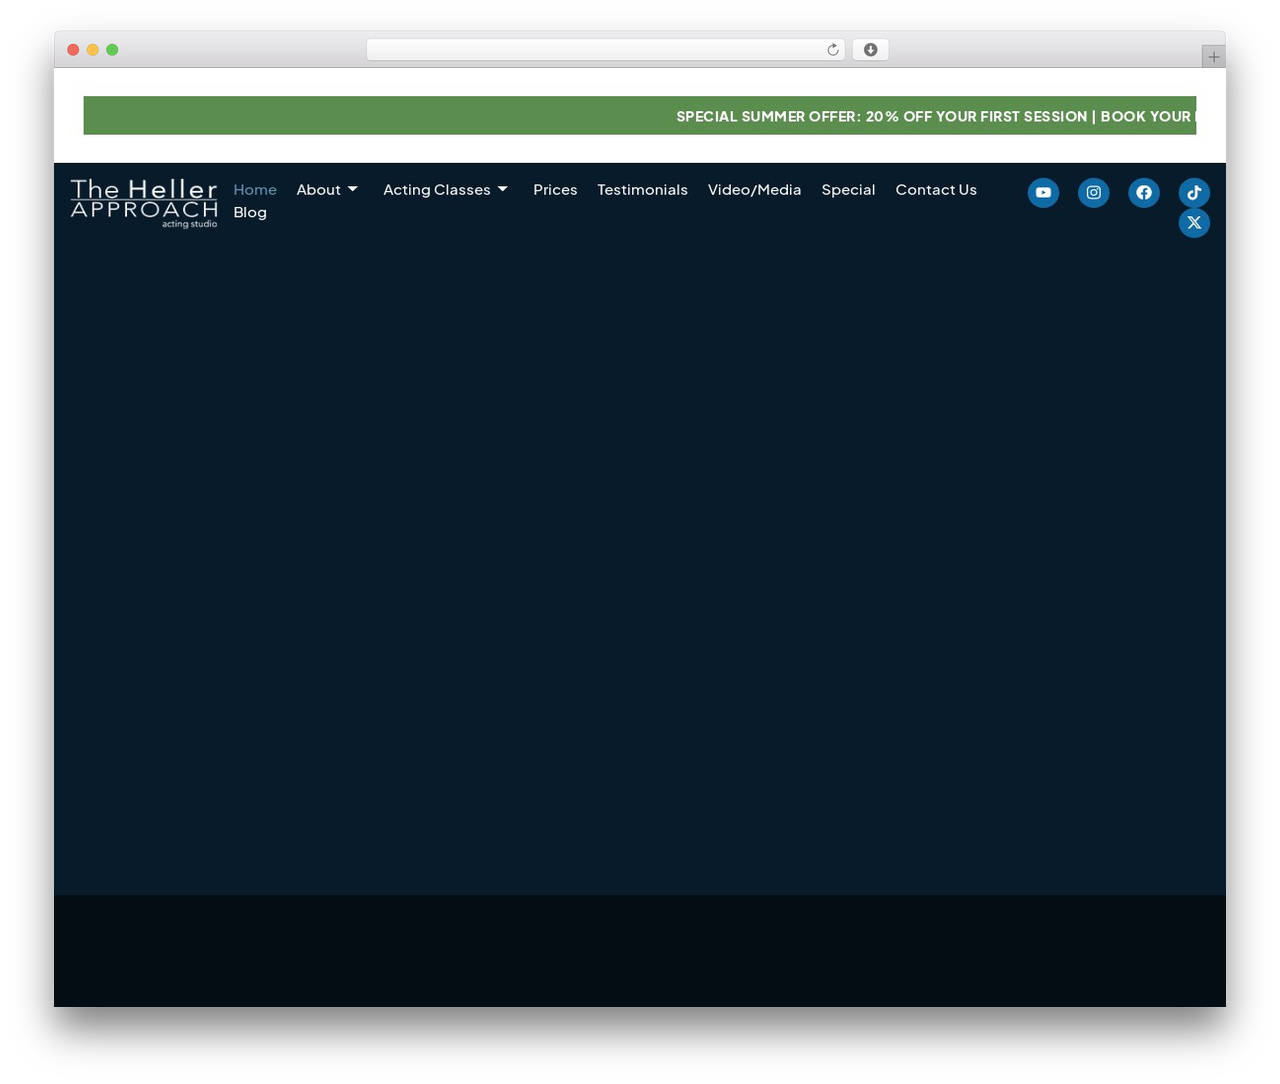The width and height of the screenshot is (1280, 1084).
Task: Open the YouTube social icon
Action: click(x=1043, y=192)
